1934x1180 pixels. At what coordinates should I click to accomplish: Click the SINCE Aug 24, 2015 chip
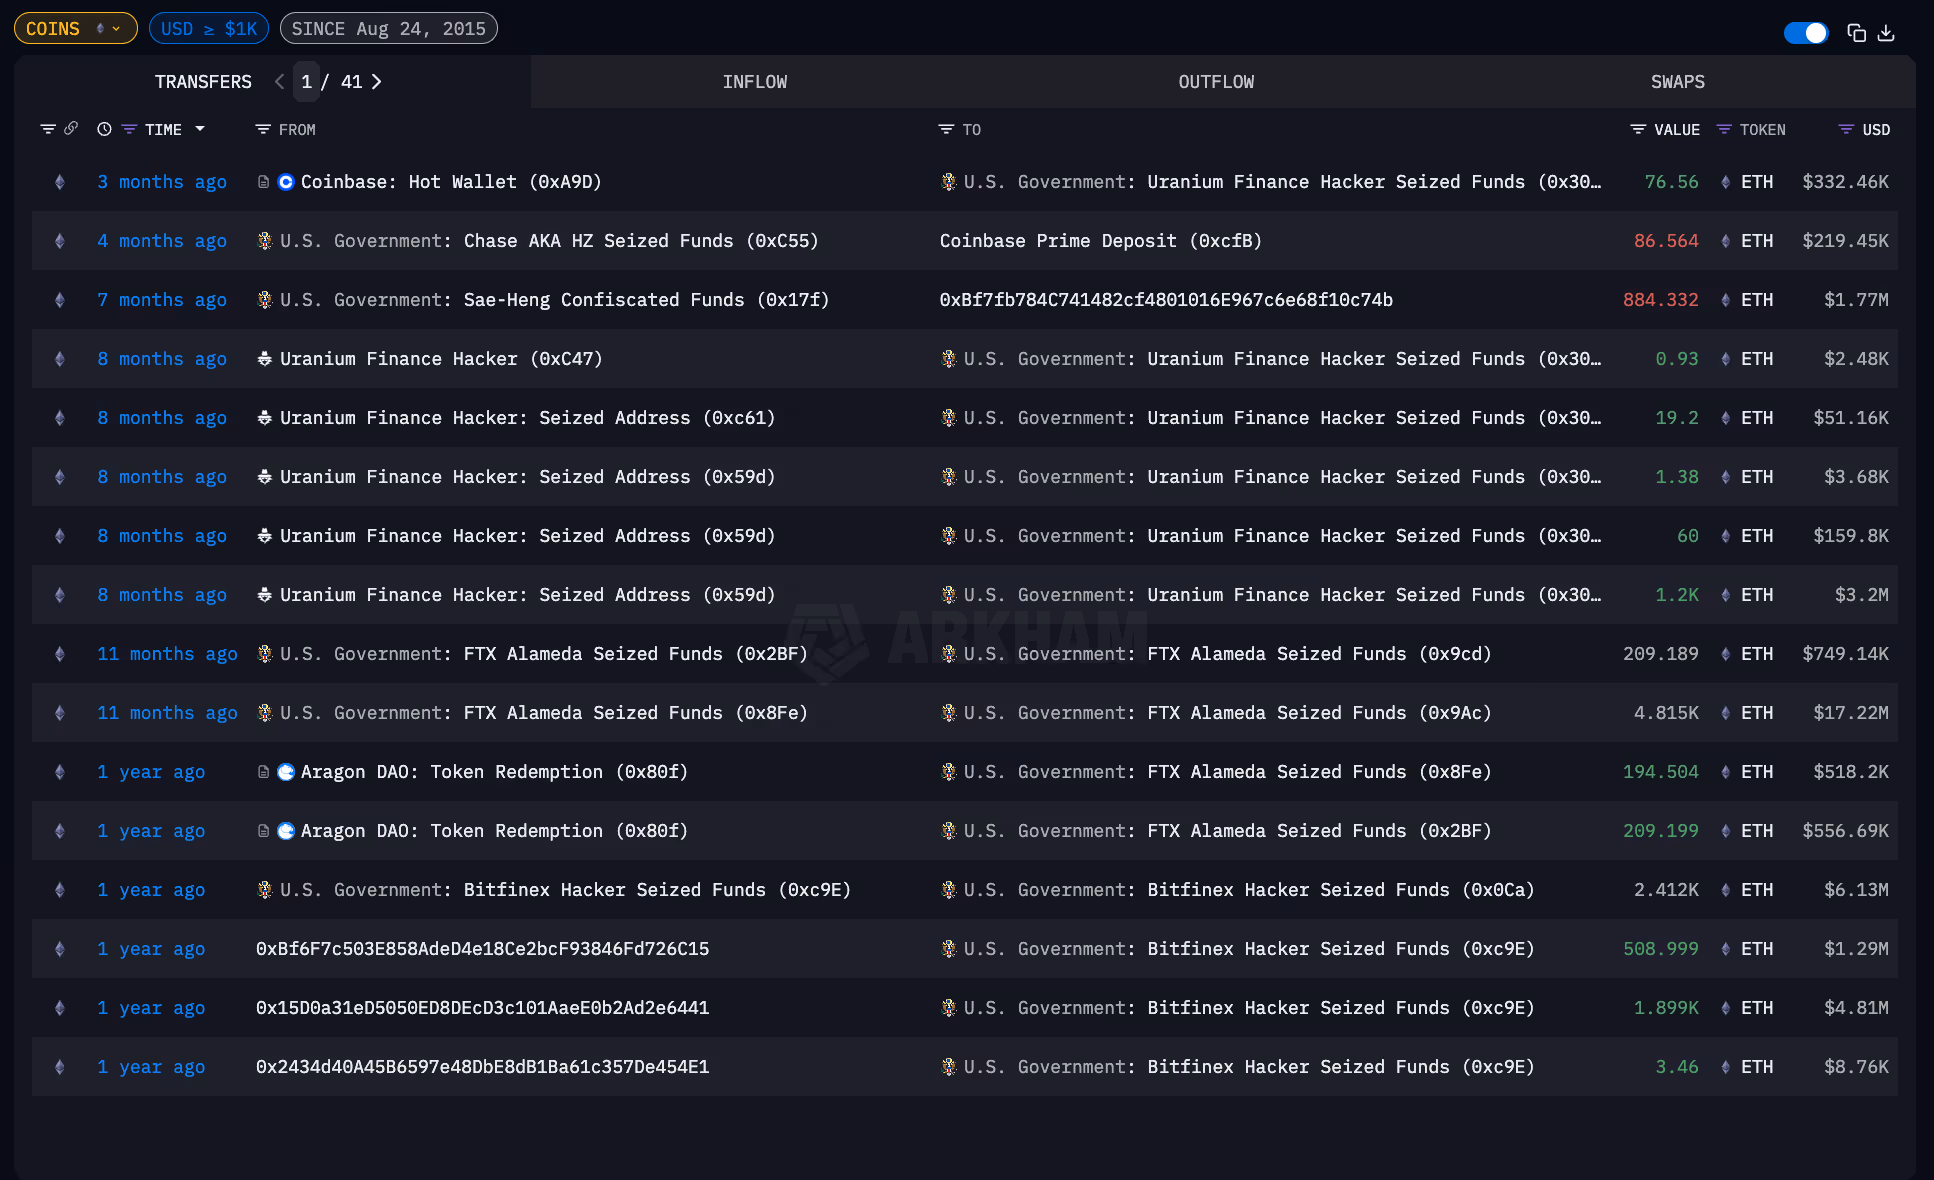pos(388,28)
